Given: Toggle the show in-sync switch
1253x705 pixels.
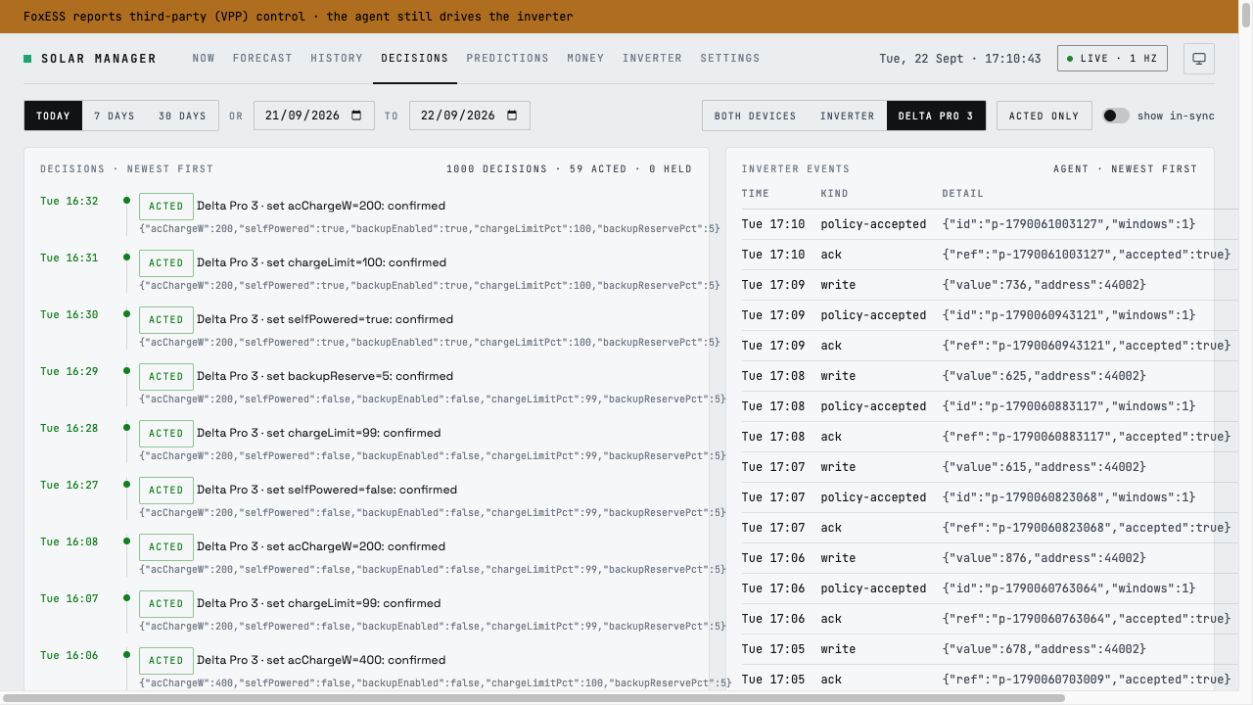Looking at the screenshot, I should [1116, 115].
